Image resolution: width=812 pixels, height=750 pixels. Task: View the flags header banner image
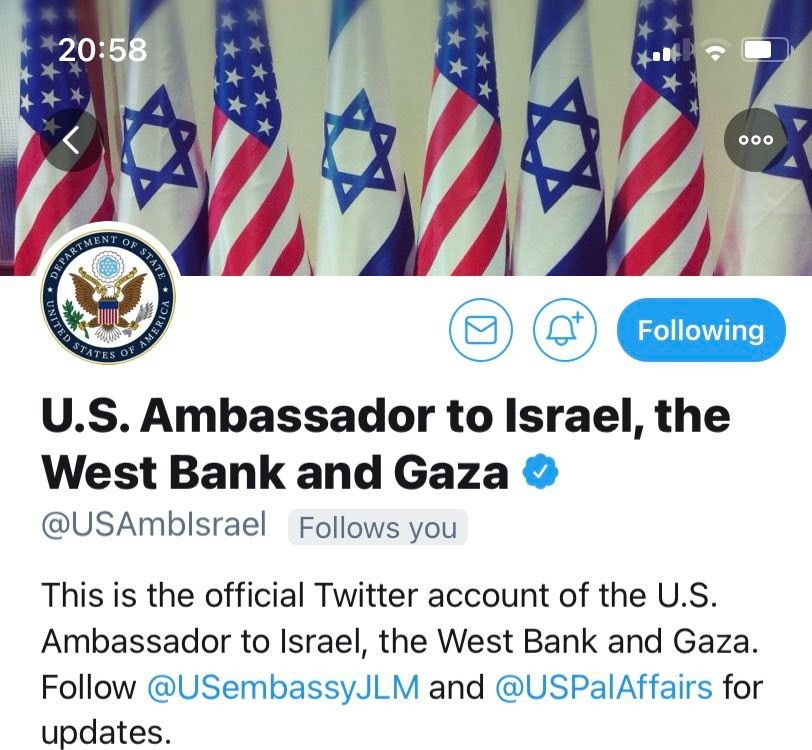[406, 137]
